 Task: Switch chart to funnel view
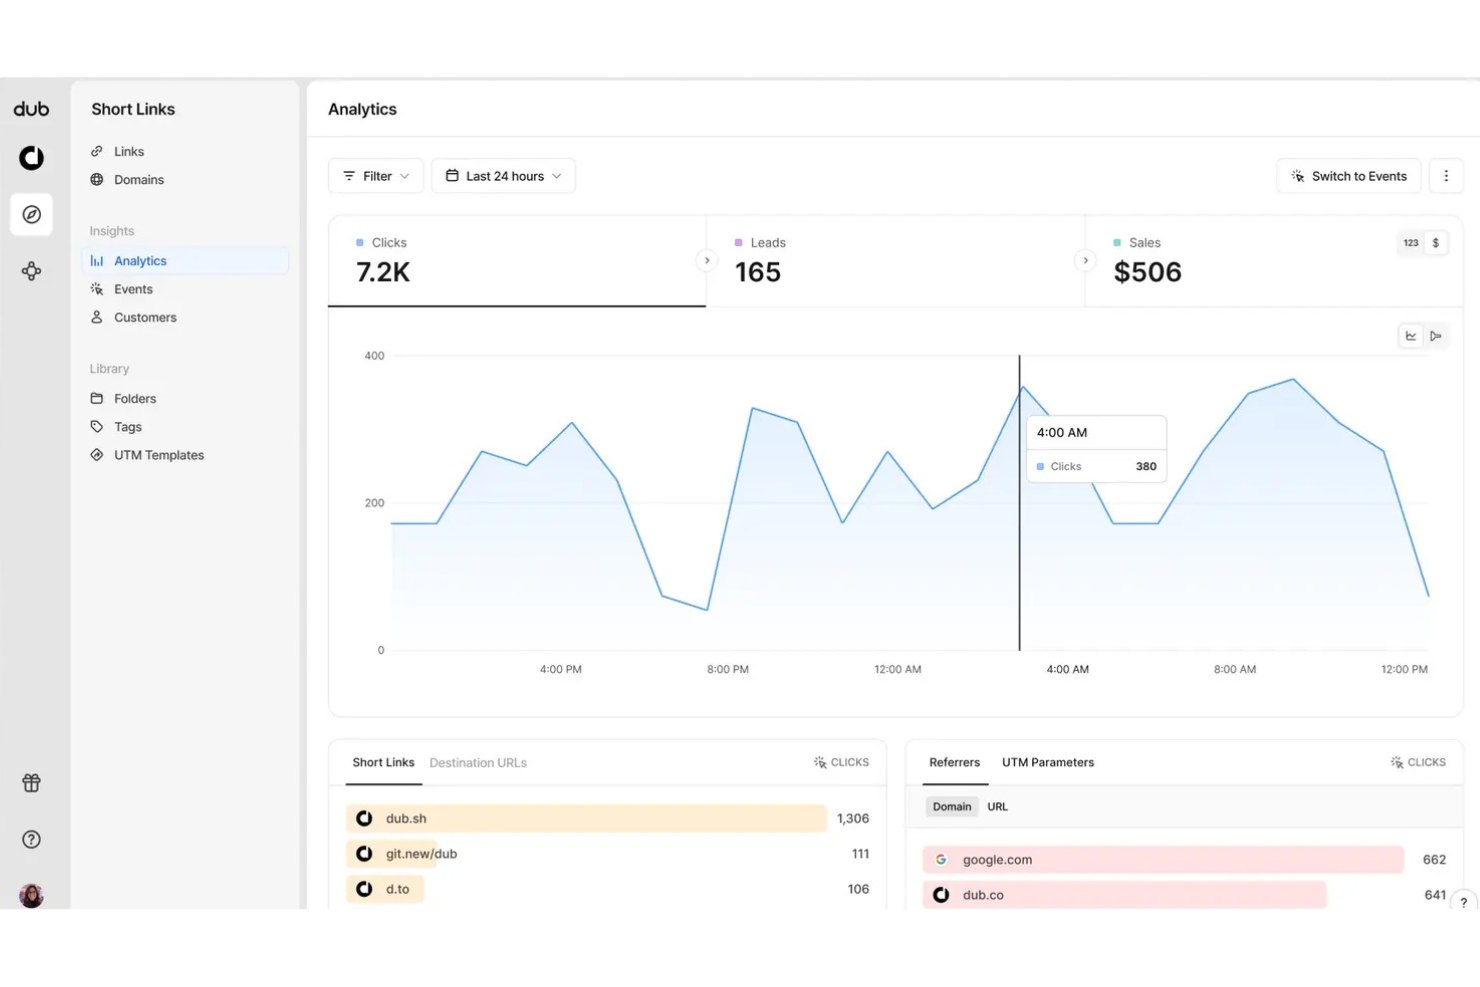click(1436, 336)
